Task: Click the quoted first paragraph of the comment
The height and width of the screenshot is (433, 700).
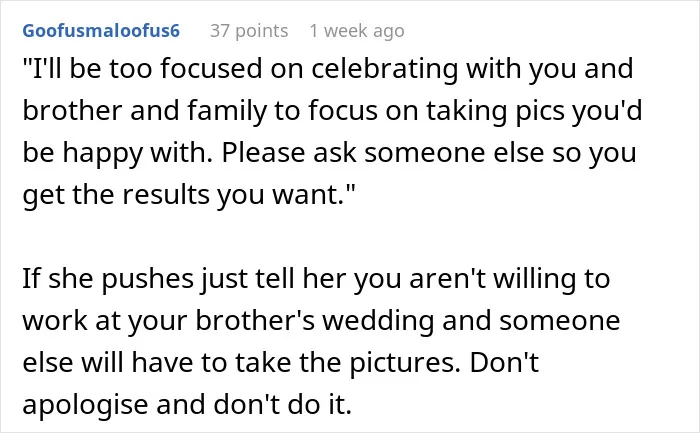Action: pyautogui.click(x=332, y=132)
